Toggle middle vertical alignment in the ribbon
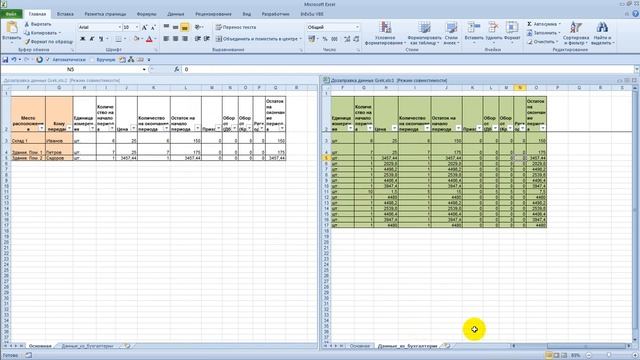The width and height of the screenshot is (640, 360). [176, 27]
